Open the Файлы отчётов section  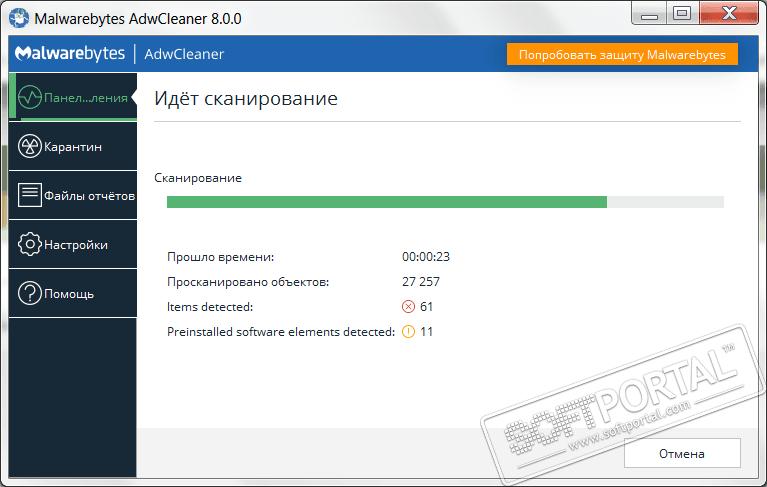point(73,195)
